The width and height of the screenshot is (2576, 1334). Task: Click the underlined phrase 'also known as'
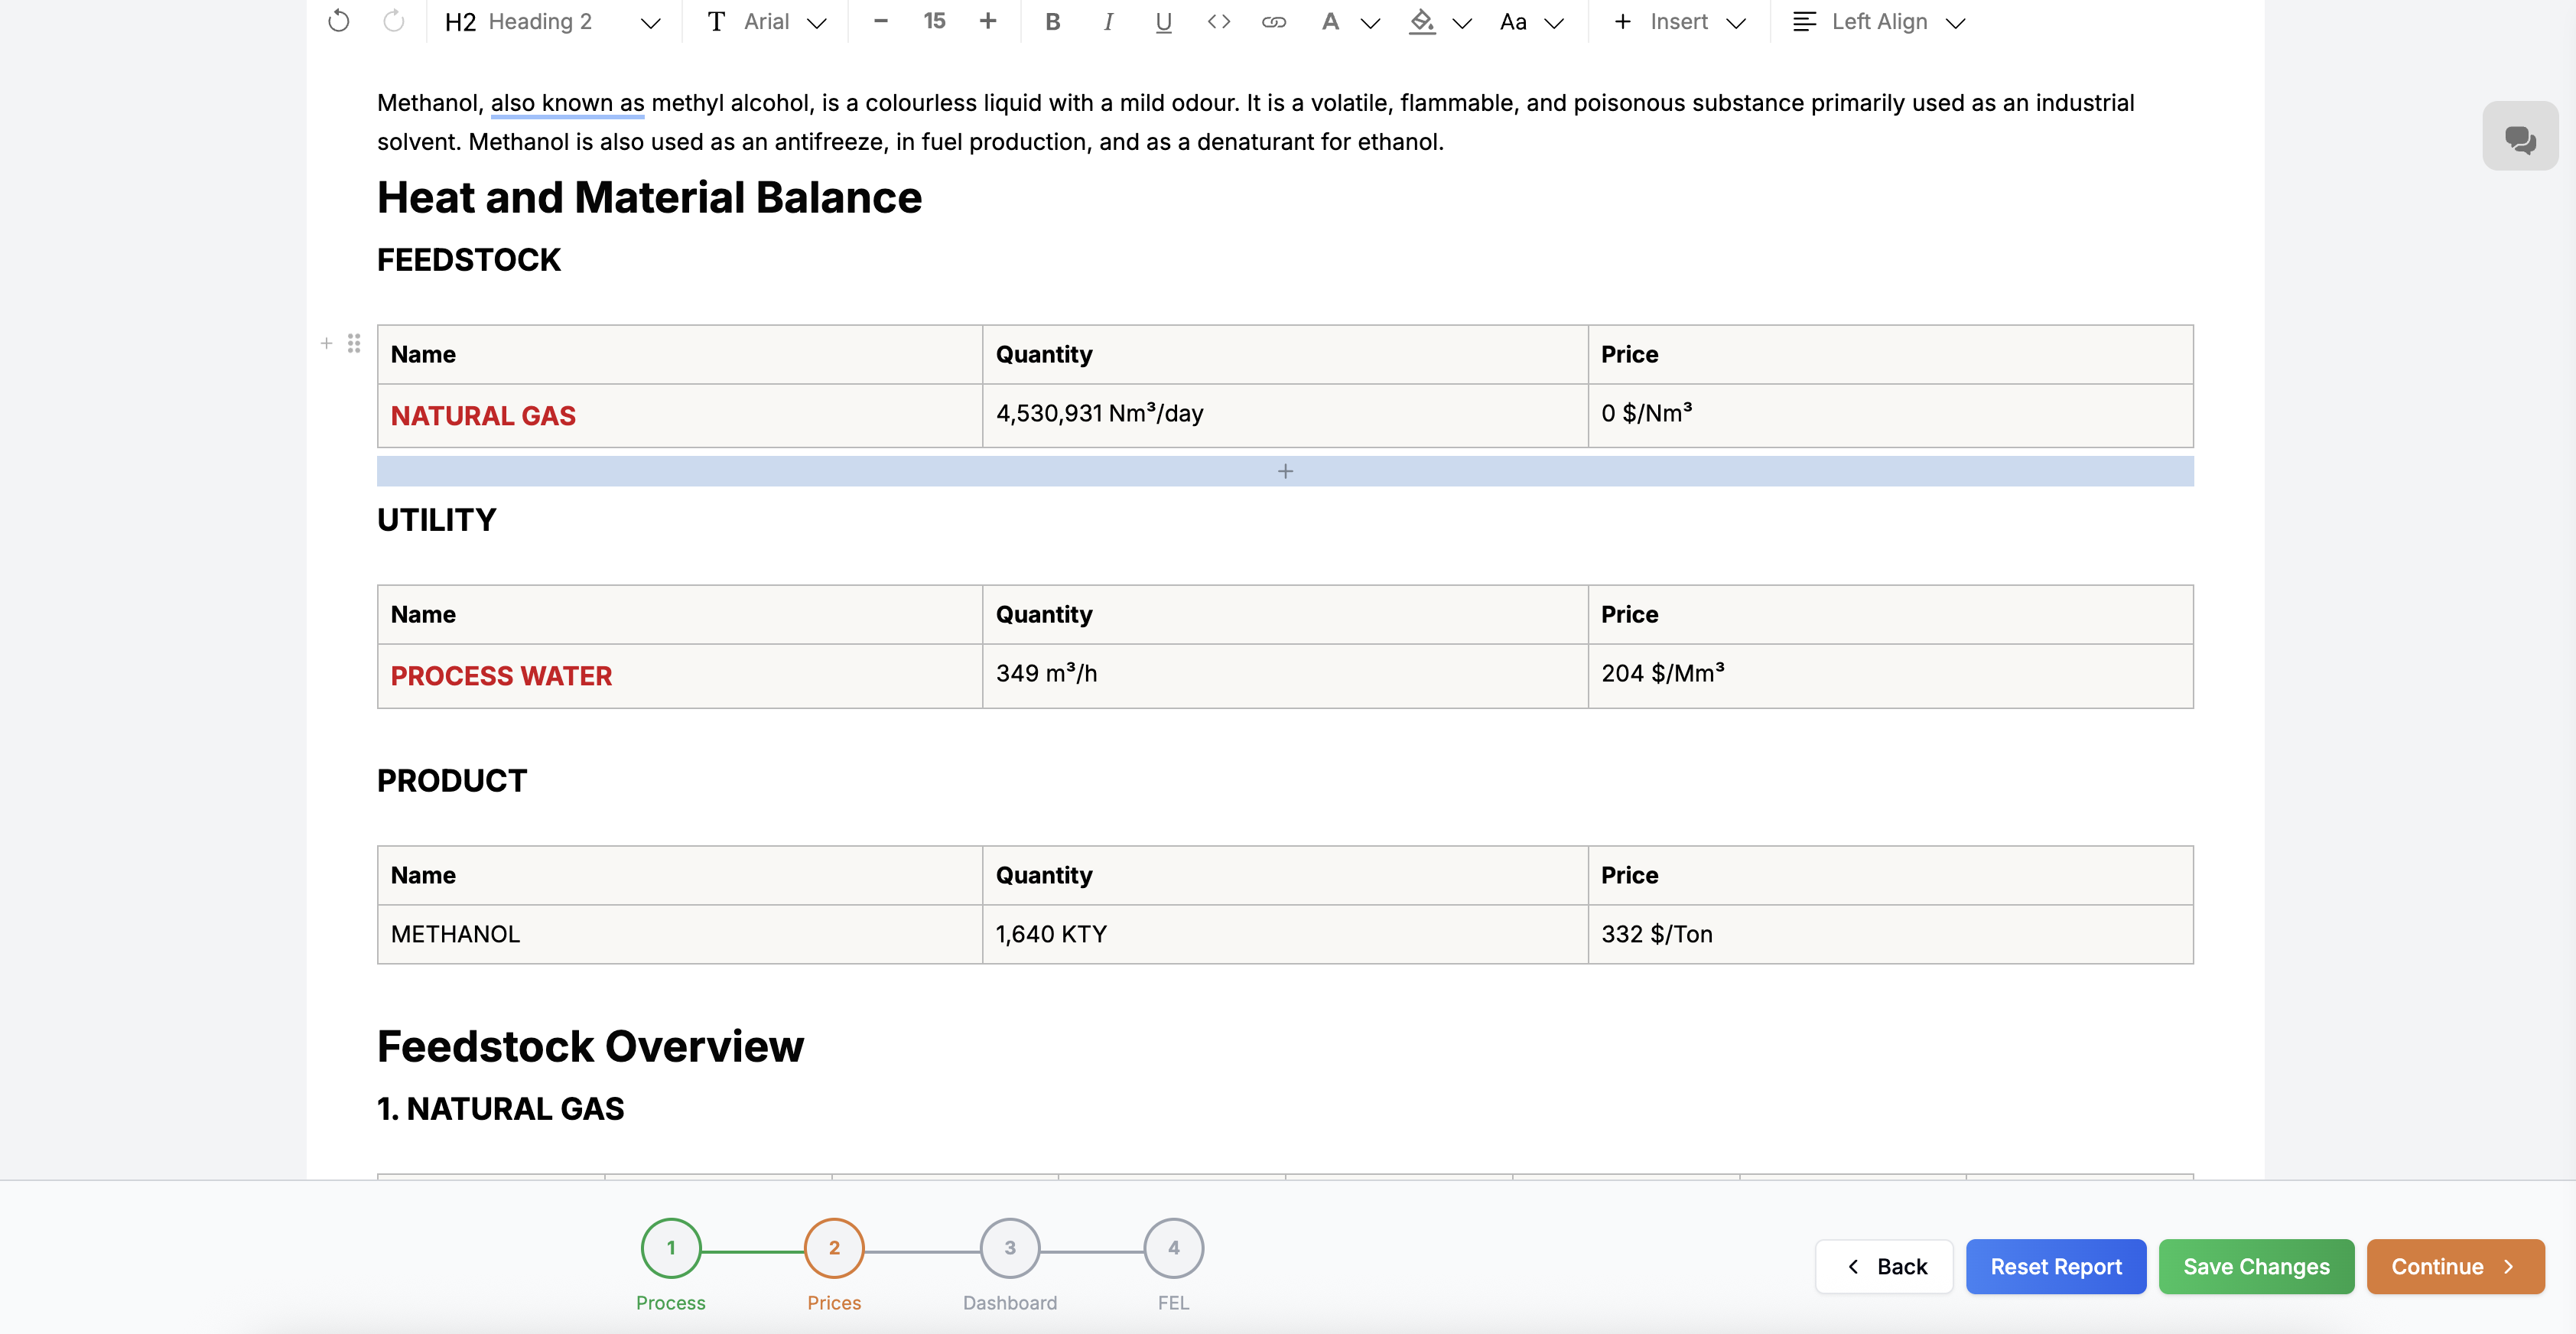coord(567,103)
